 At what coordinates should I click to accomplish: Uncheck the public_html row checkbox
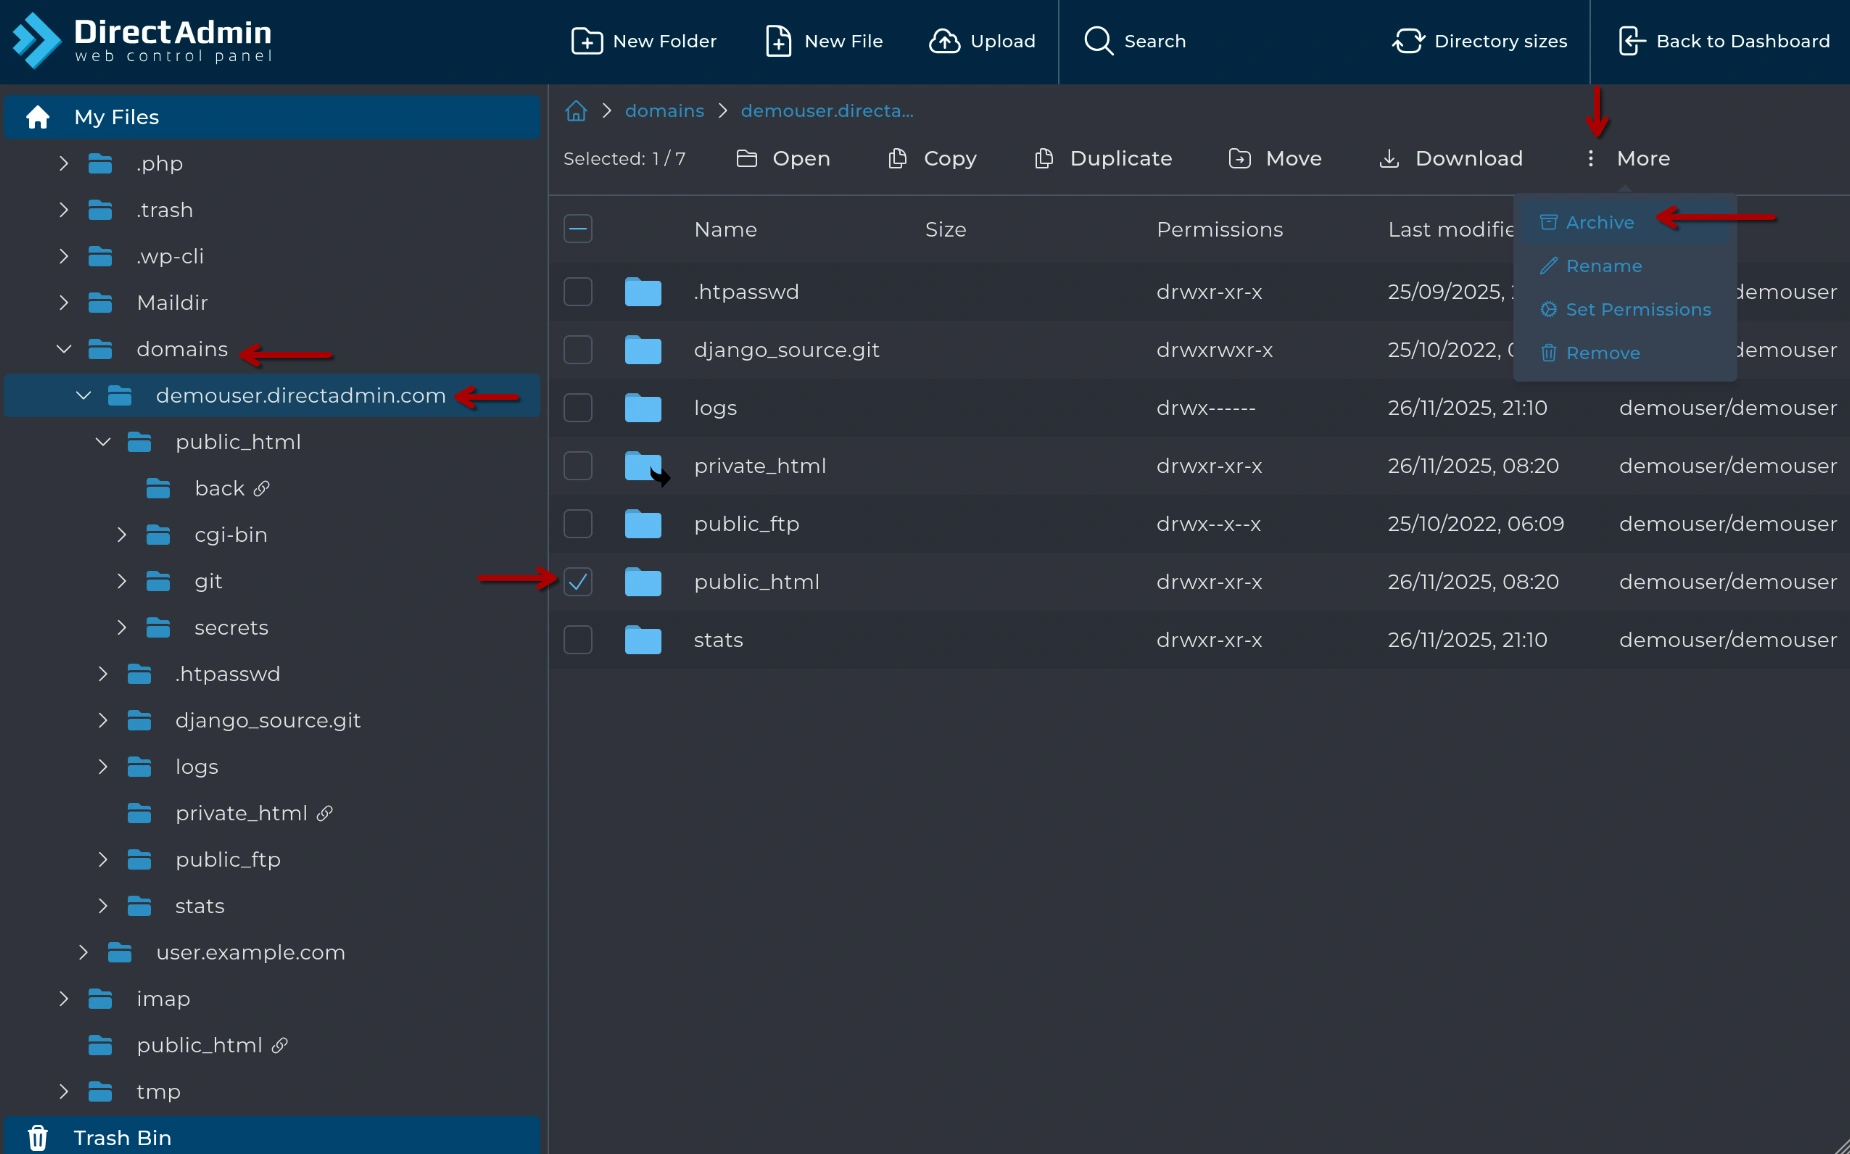[x=578, y=582]
